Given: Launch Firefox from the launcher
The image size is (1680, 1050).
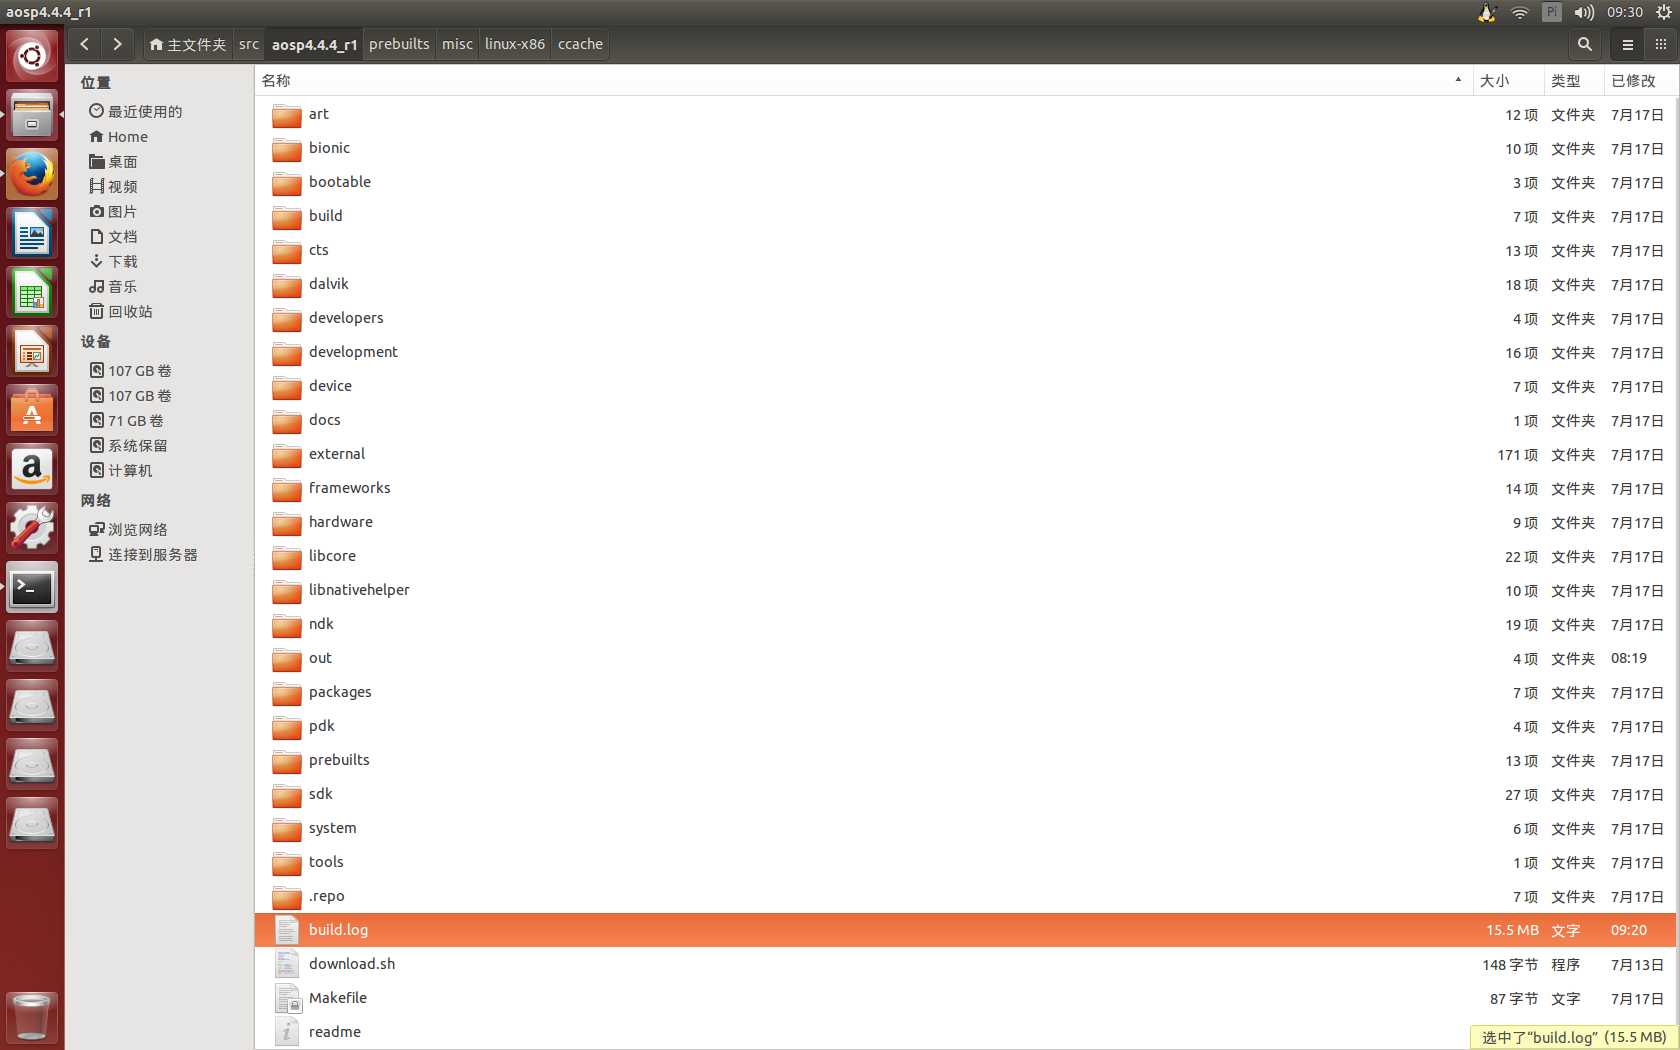Looking at the screenshot, I should pos(32,174).
